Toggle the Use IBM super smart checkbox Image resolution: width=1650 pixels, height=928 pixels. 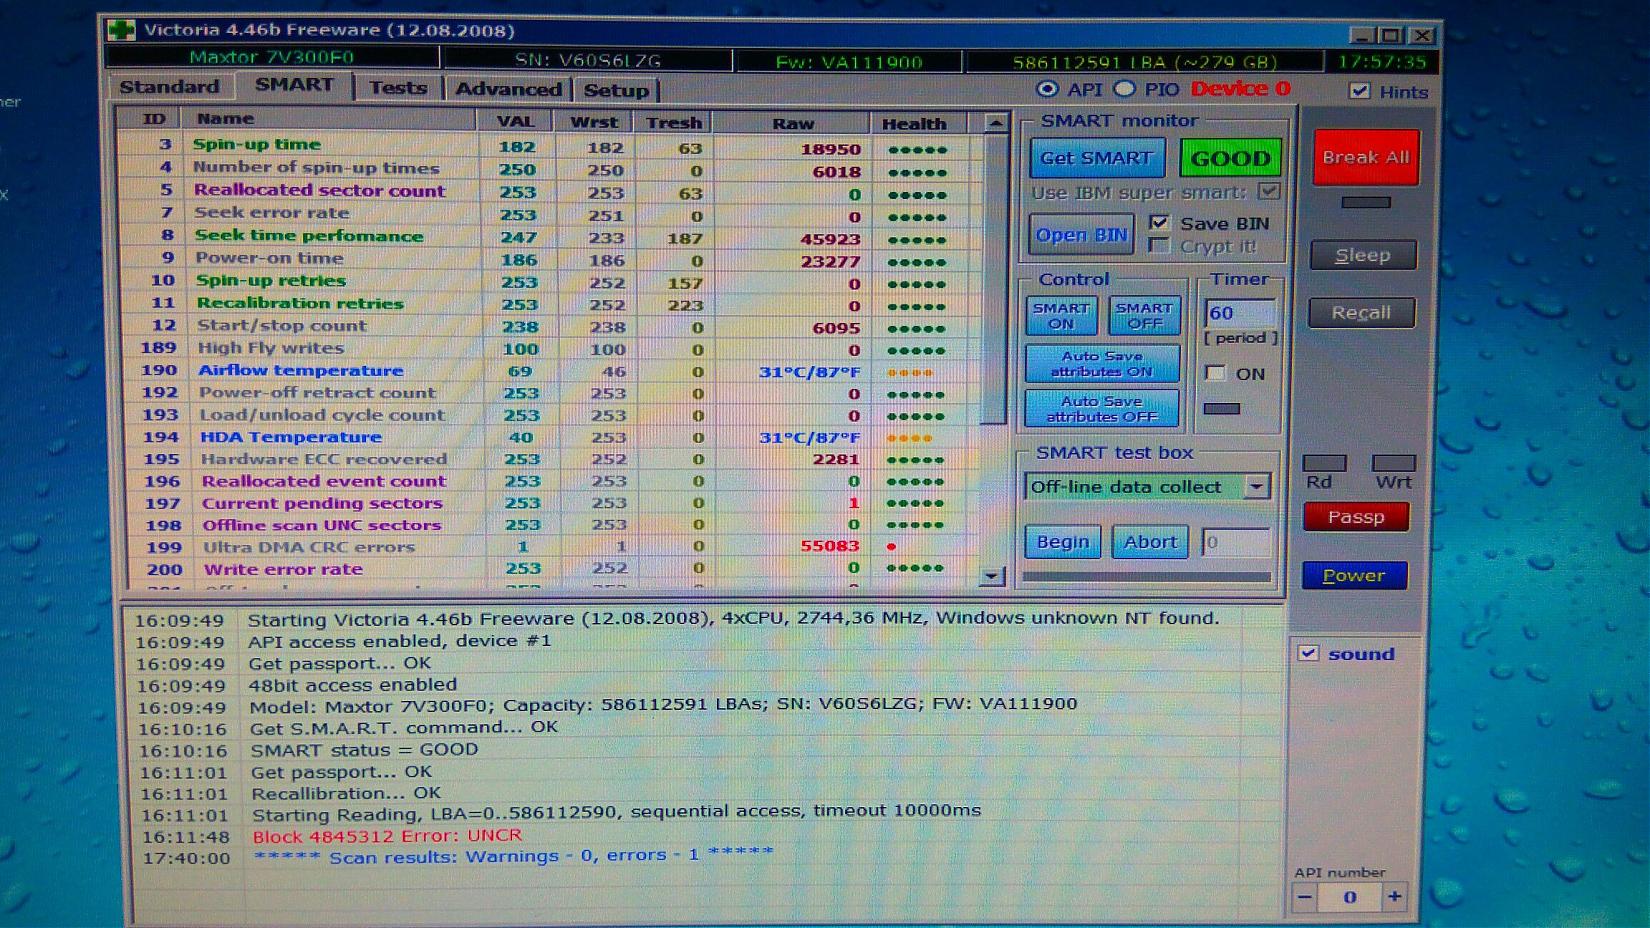tap(1269, 191)
